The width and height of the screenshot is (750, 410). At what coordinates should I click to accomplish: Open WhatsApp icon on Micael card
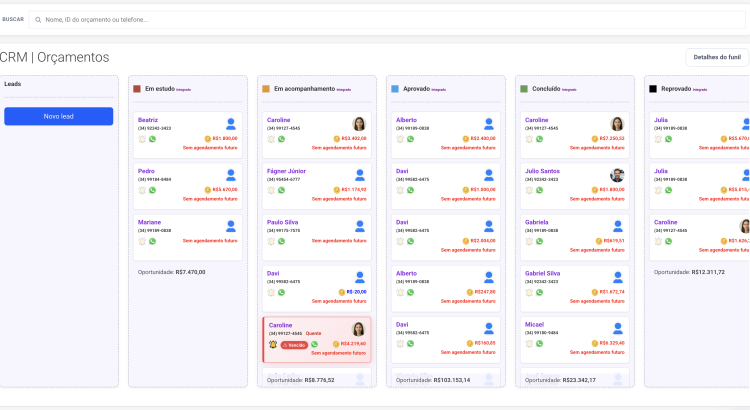click(x=539, y=344)
